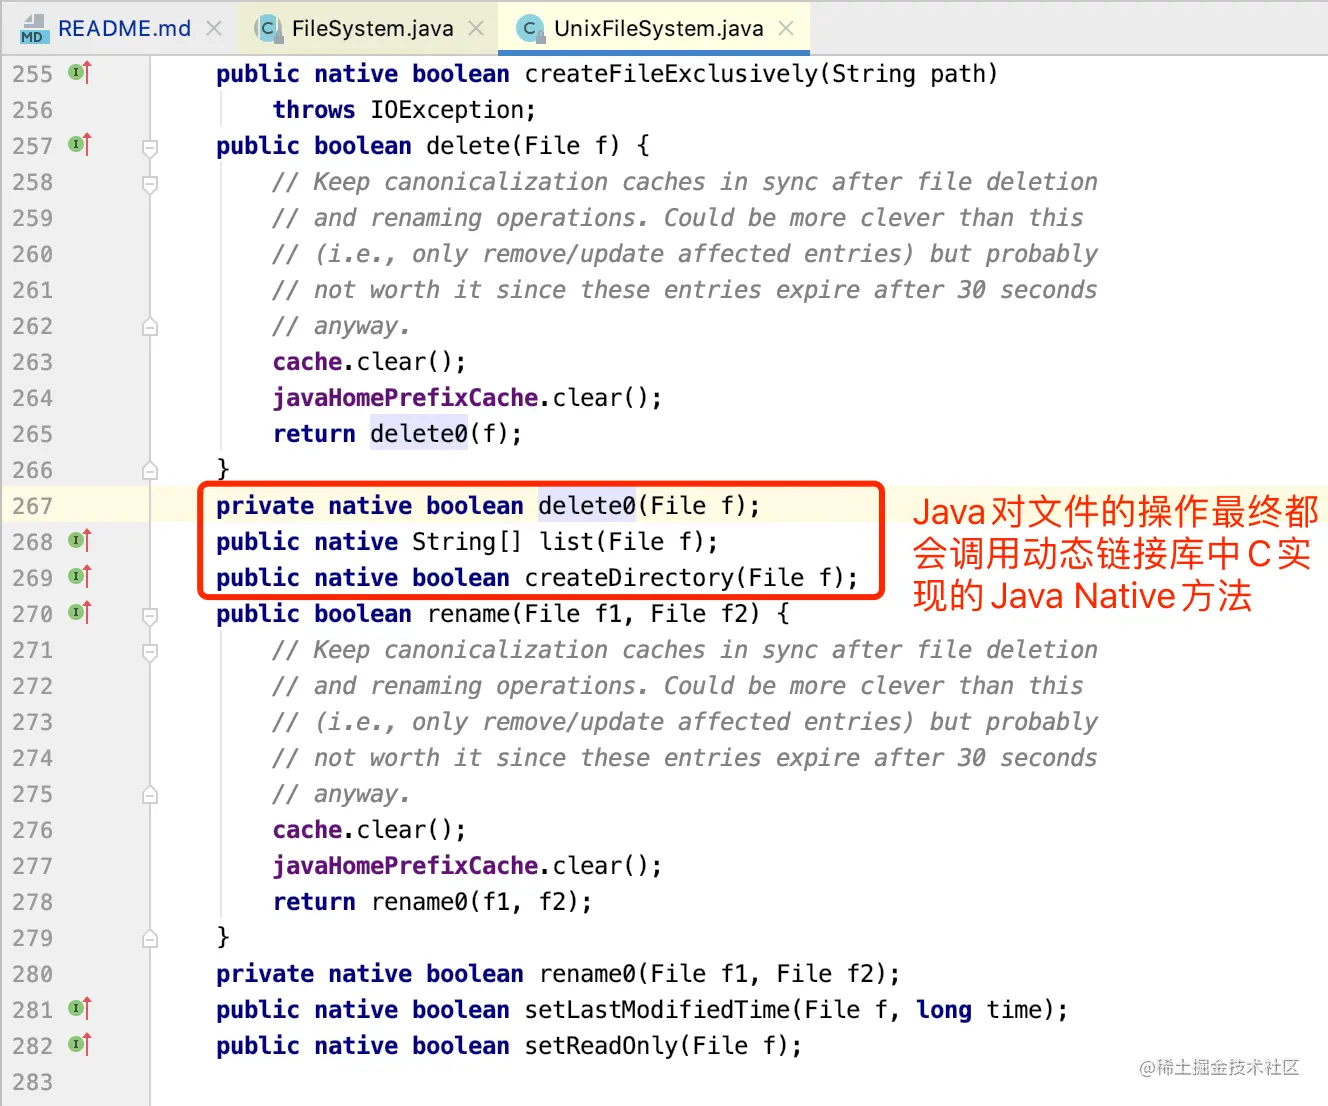
Task: Fold rename method via end marker line 279
Action: click(150, 938)
